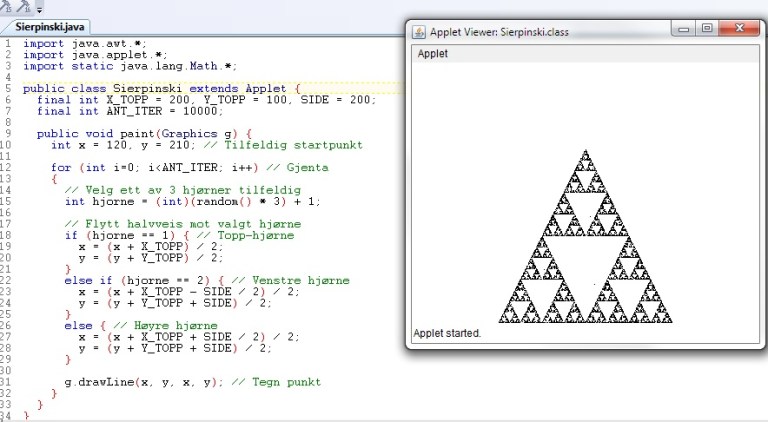This screenshot has height=422, width=768.
Task: Click the Java icon in Applet Viewer title bar
Action: 420,31
